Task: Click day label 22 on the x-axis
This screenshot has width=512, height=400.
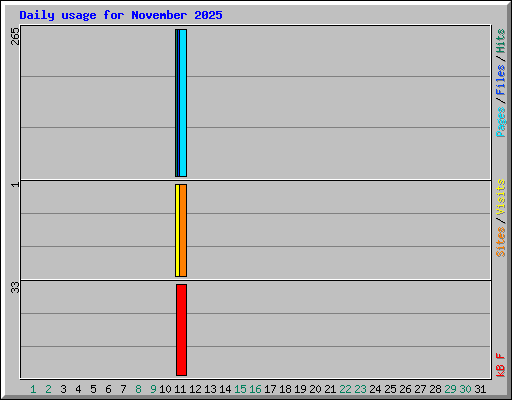Action: (x=345, y=389)
